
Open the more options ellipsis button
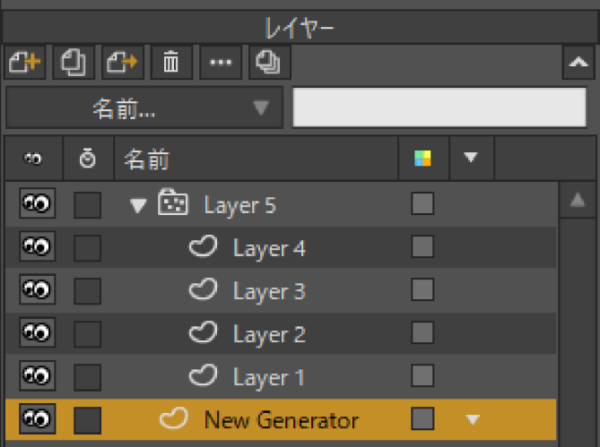click(220, 63)
